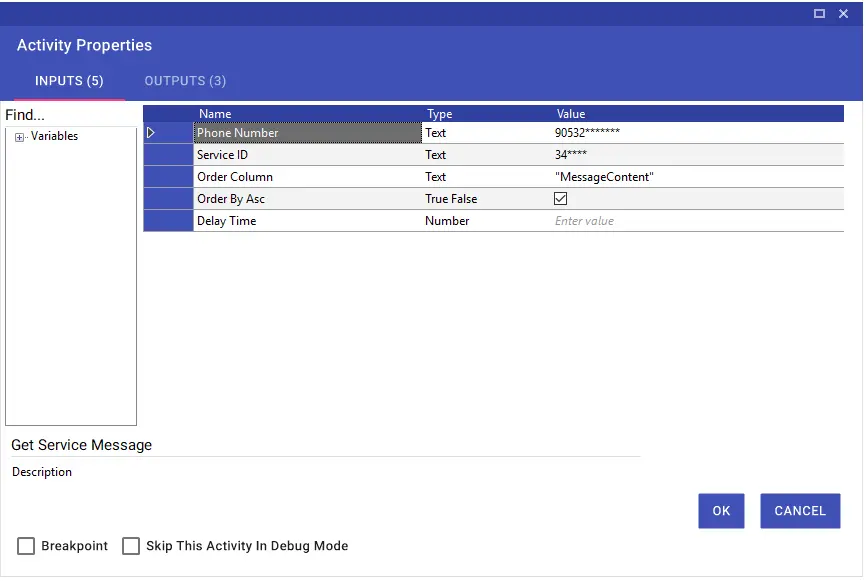Check Skip This Activity In Debug Mode
866x581 pixels.
click(x=131, y=546)
